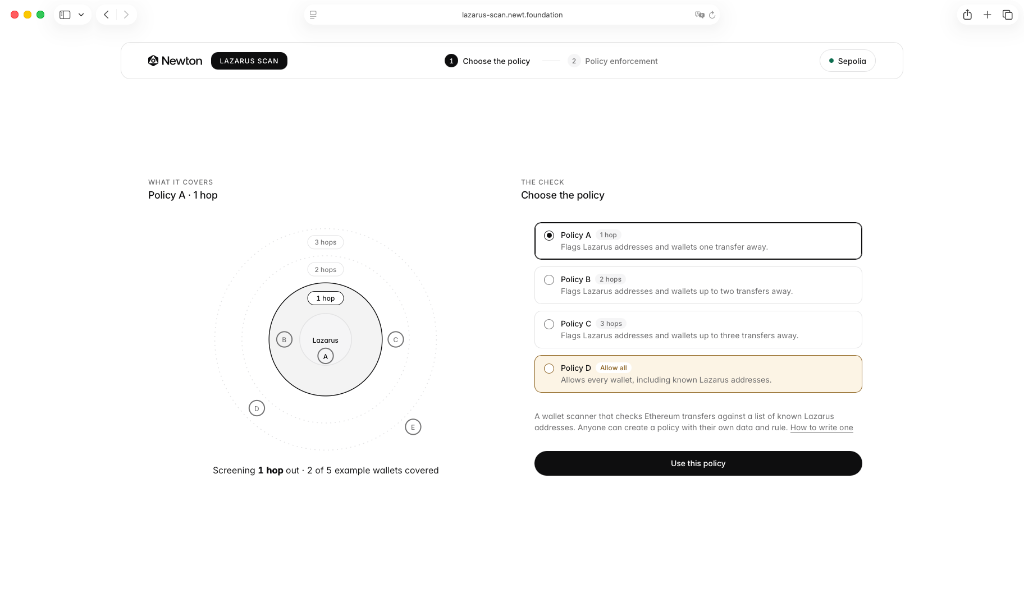1024x589 pixels.
Task: Open the page reader icon in address bar
Action: [x=313, y=14]
